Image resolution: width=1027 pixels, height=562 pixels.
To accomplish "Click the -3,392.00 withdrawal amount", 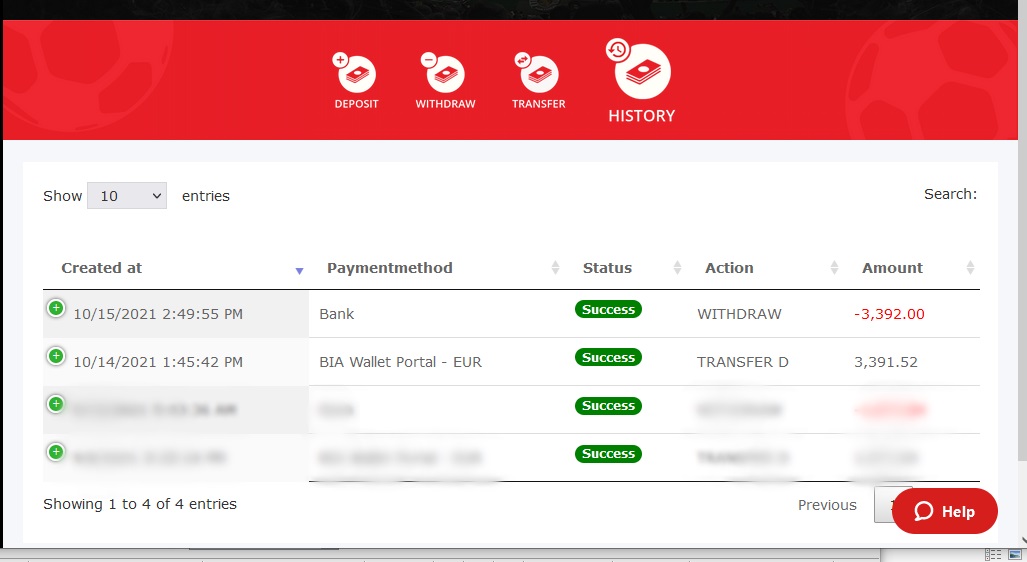I will [x=889, y=314].
